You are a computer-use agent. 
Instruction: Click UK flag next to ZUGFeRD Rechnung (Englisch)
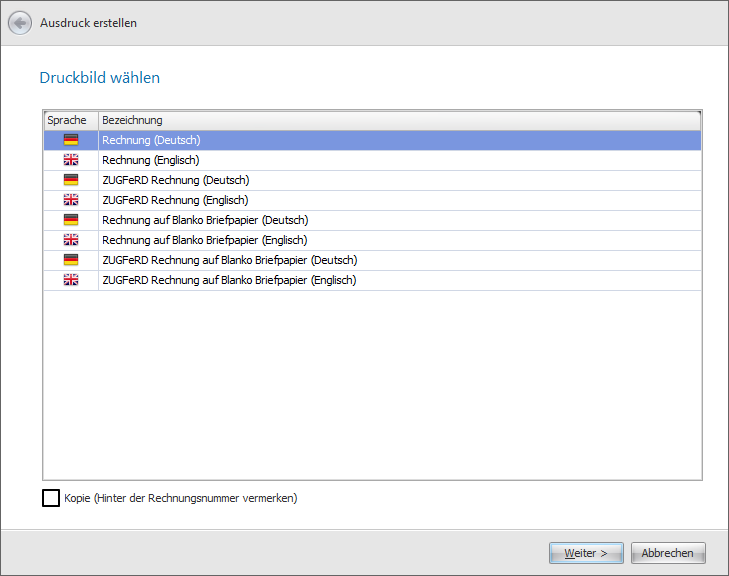point(71,200)
